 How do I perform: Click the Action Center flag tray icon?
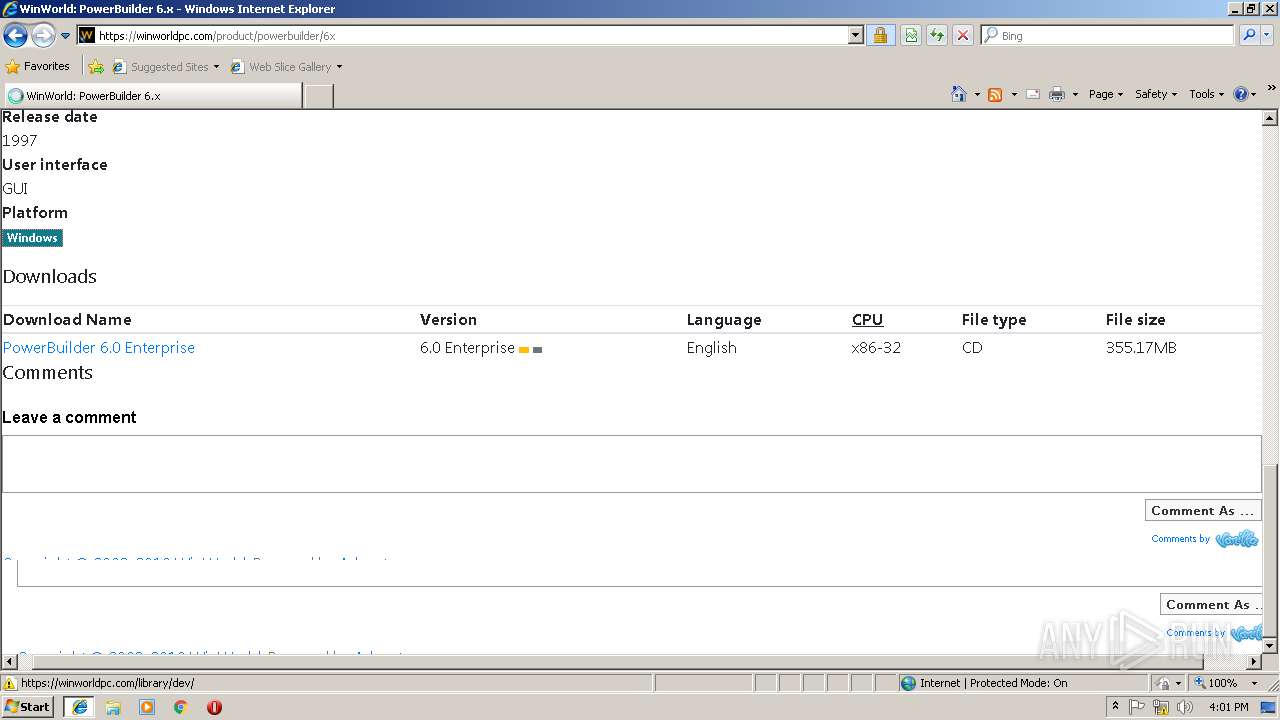pos(1138,707)
